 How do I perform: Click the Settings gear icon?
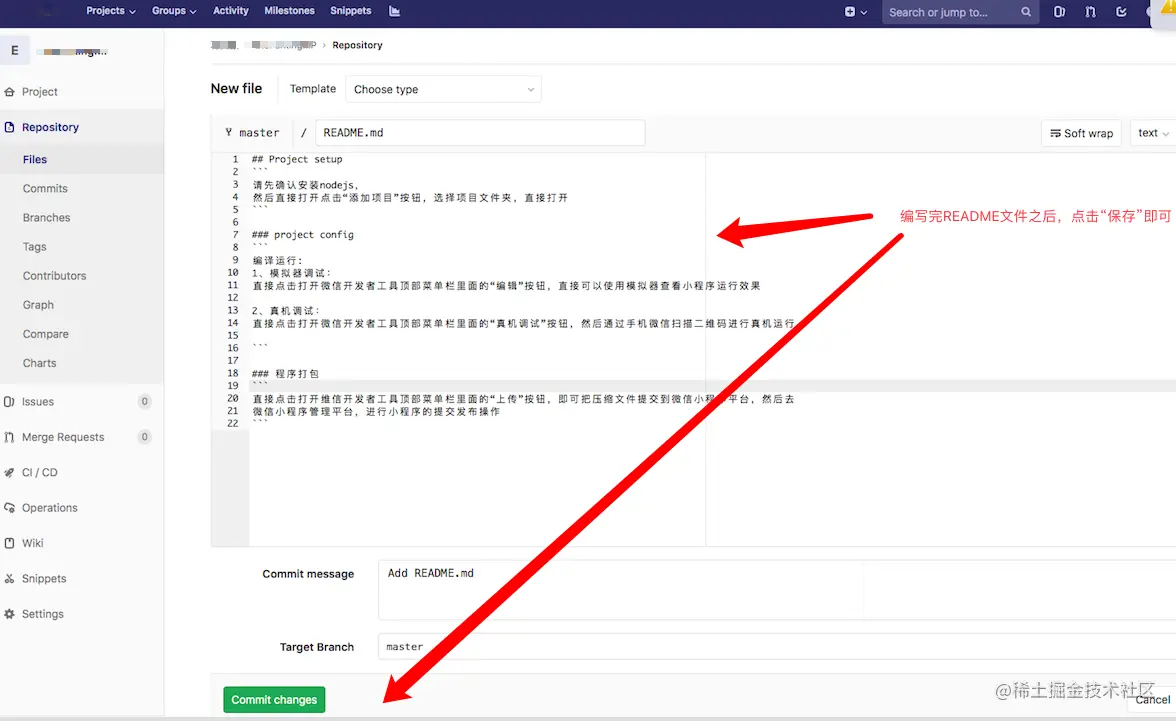pos(9,614)
